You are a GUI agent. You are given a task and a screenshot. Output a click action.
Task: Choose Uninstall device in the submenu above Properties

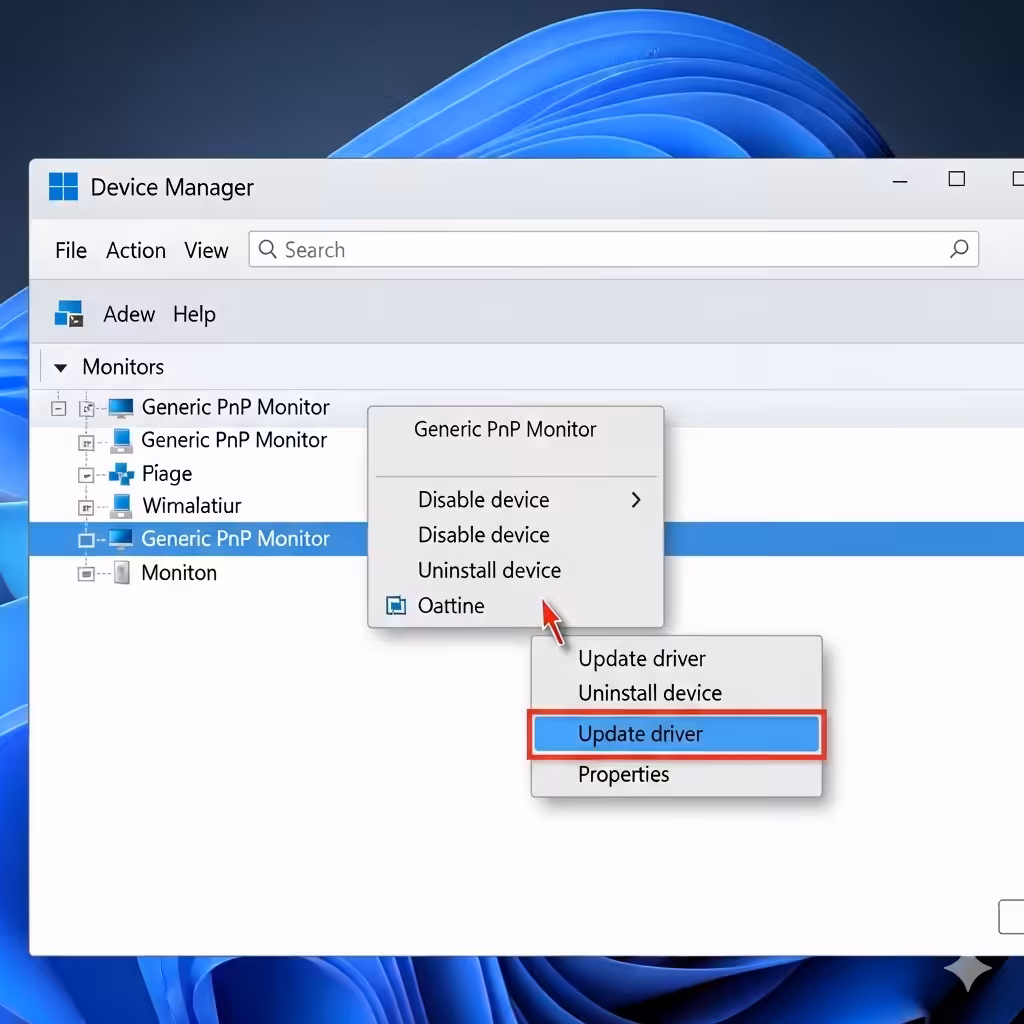[x=677, y=693]
